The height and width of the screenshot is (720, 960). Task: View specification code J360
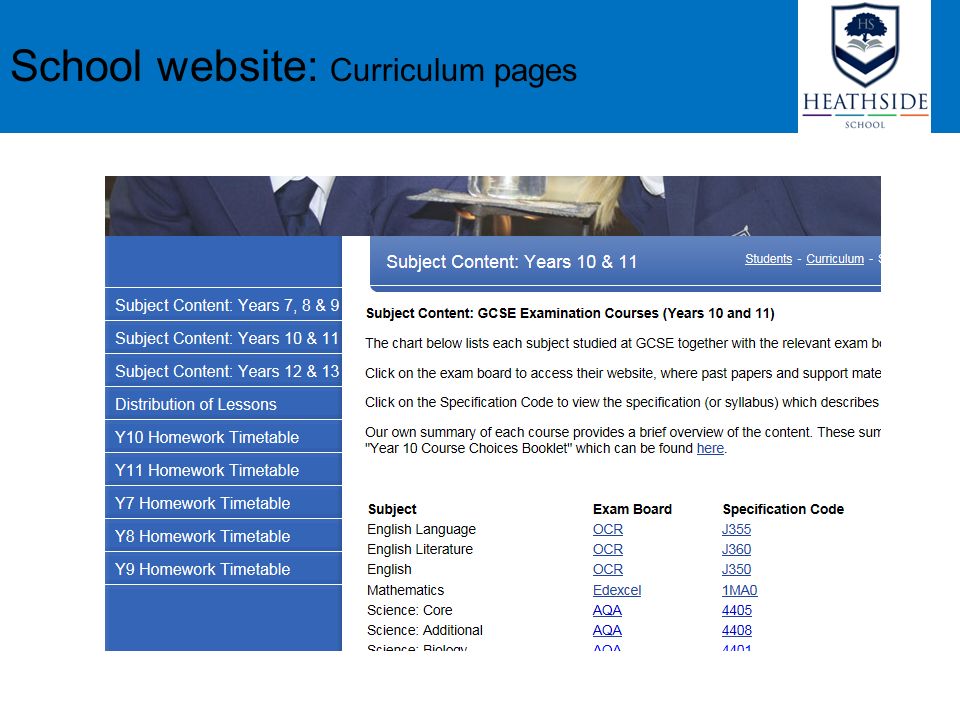point(736,550)
